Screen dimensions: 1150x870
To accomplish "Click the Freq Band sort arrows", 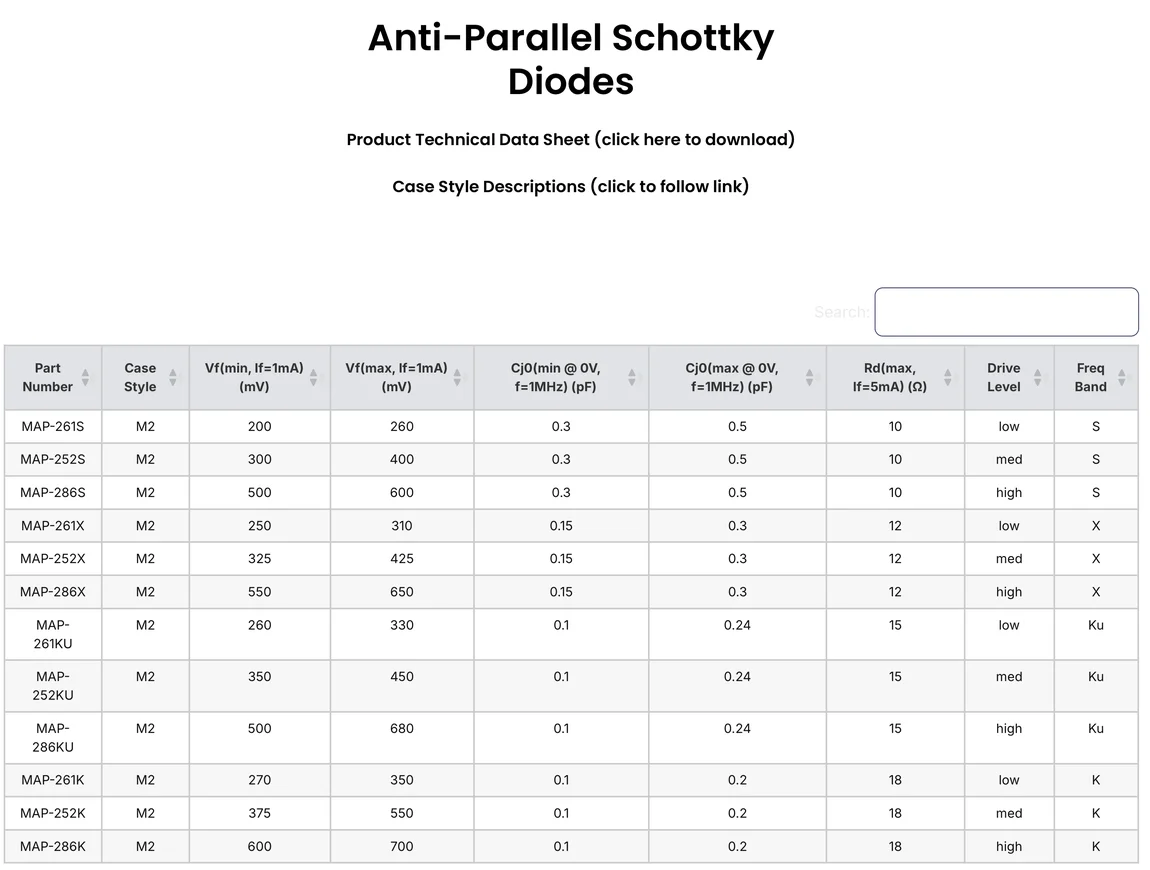I will 1121,377.
